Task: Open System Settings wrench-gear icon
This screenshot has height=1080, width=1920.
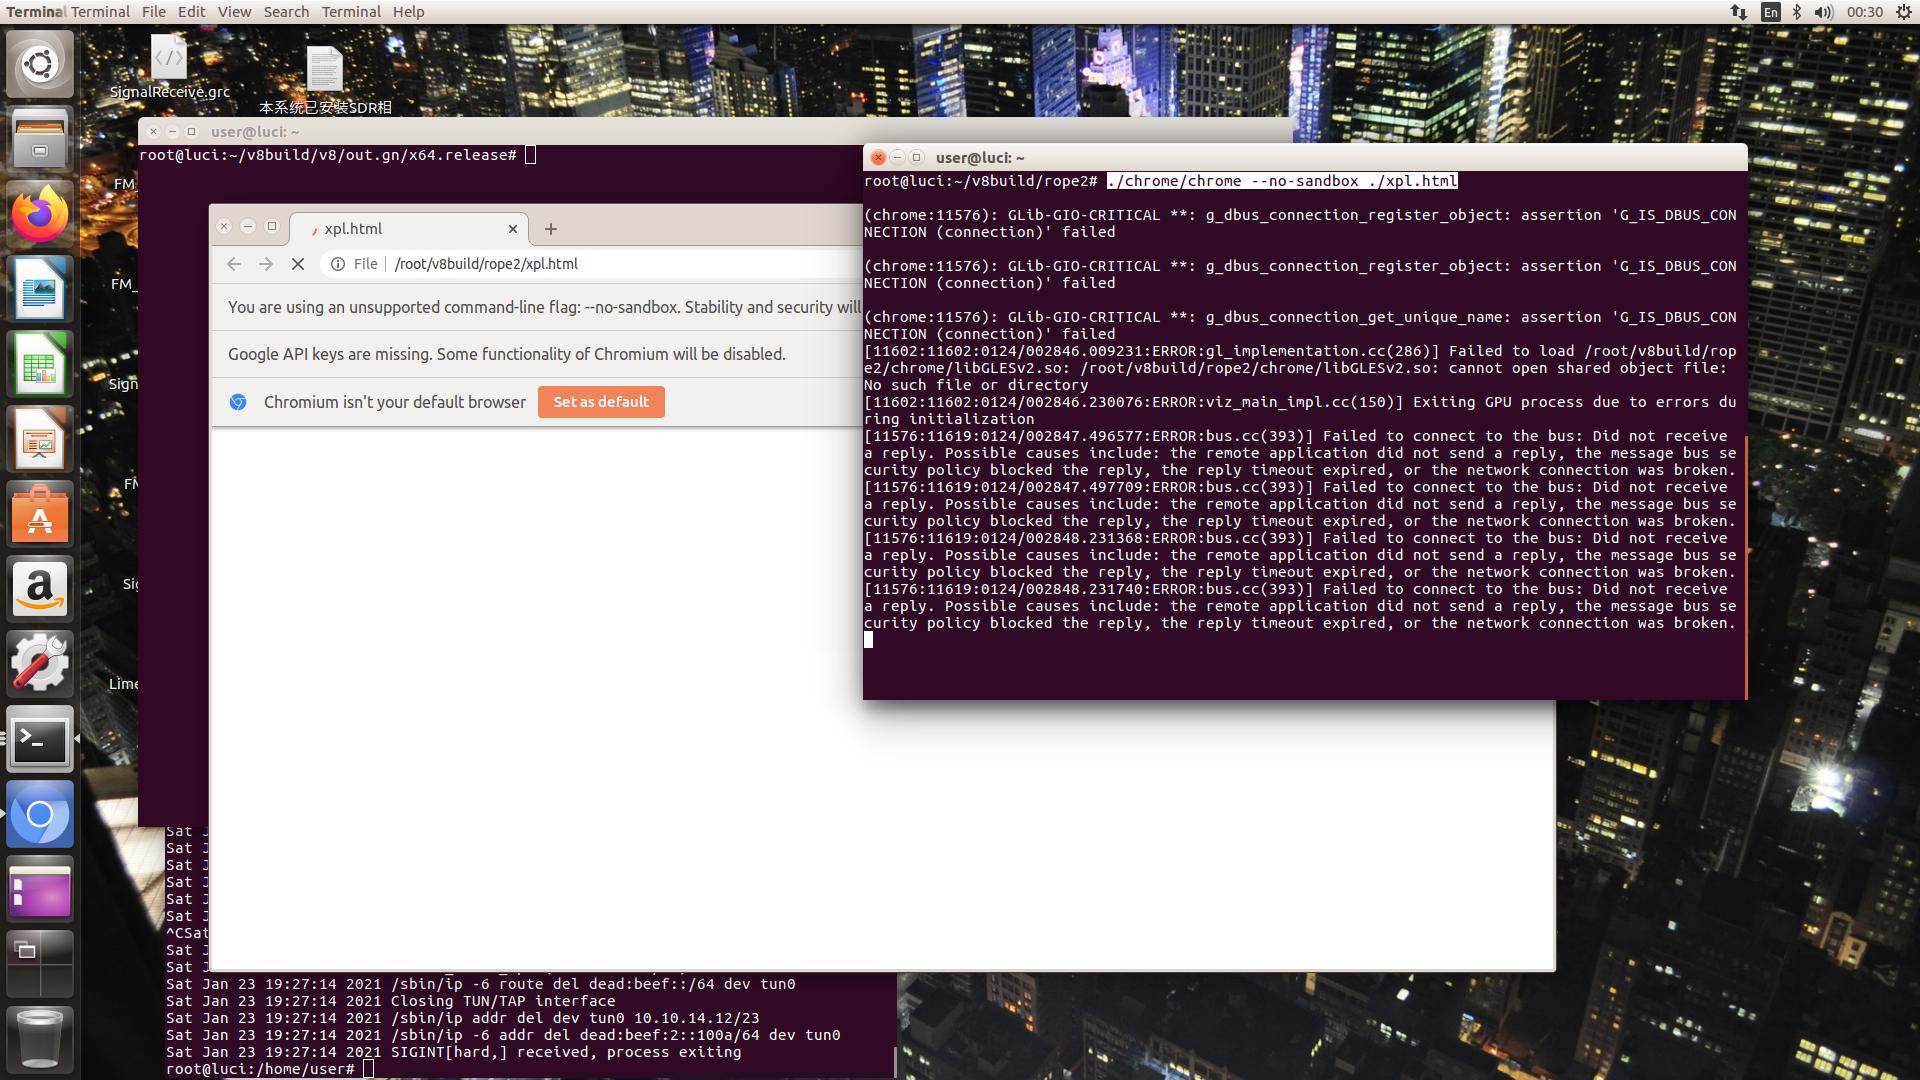Action: [40, 663]
